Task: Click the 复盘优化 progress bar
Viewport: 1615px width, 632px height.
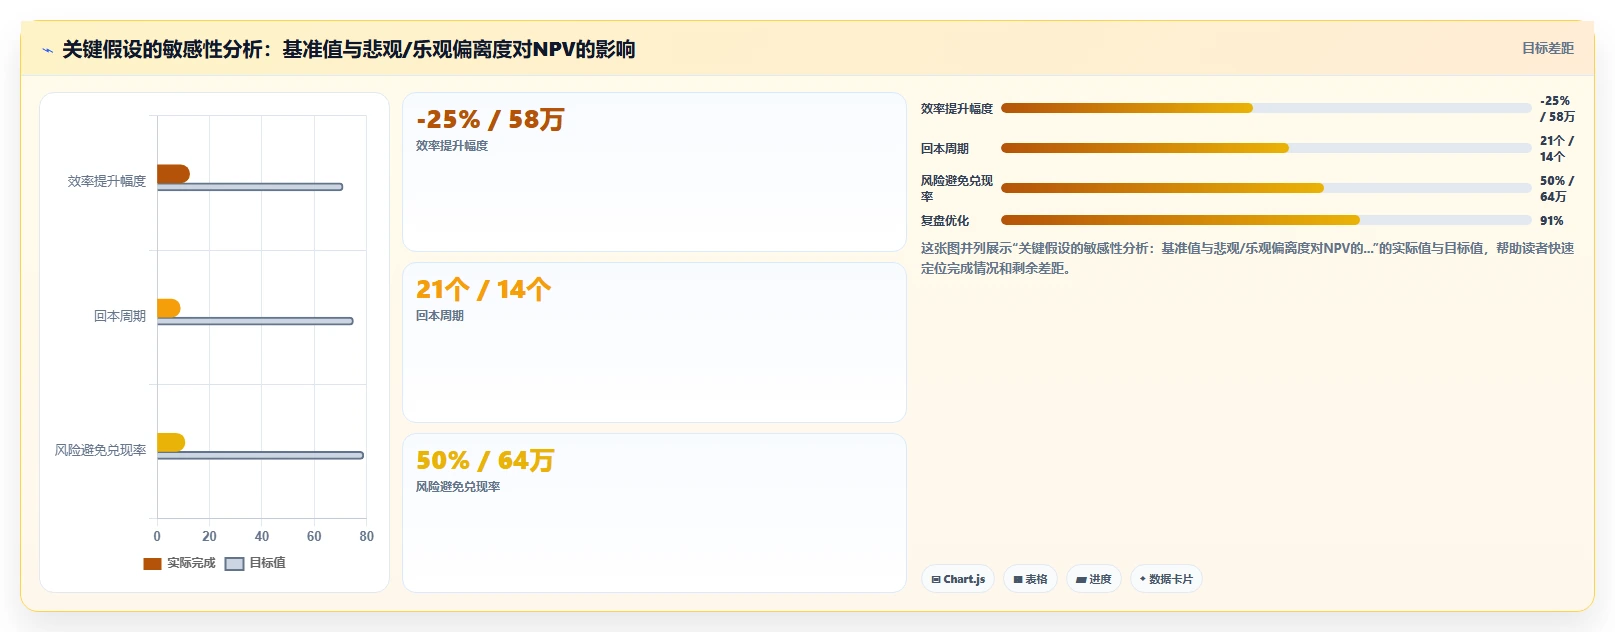Action: coord(1266,220)
